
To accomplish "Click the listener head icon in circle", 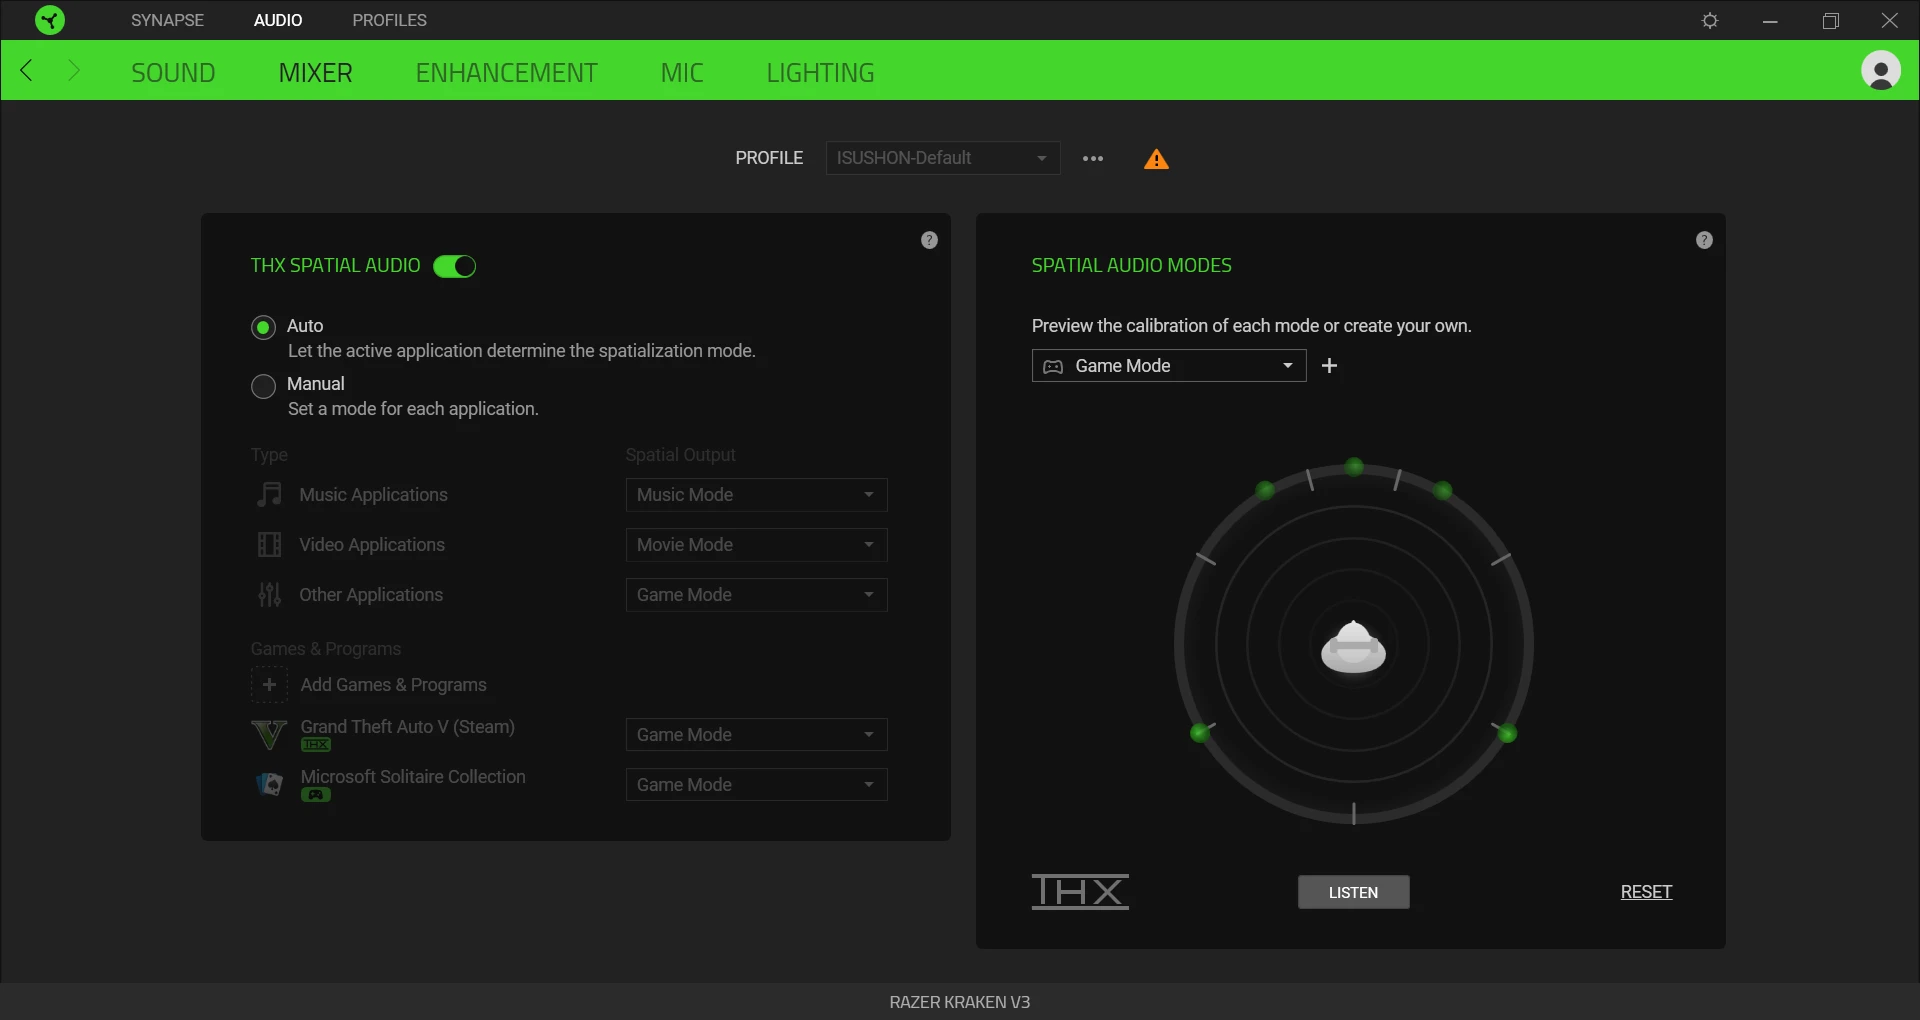I will [x=1353, y=647].
